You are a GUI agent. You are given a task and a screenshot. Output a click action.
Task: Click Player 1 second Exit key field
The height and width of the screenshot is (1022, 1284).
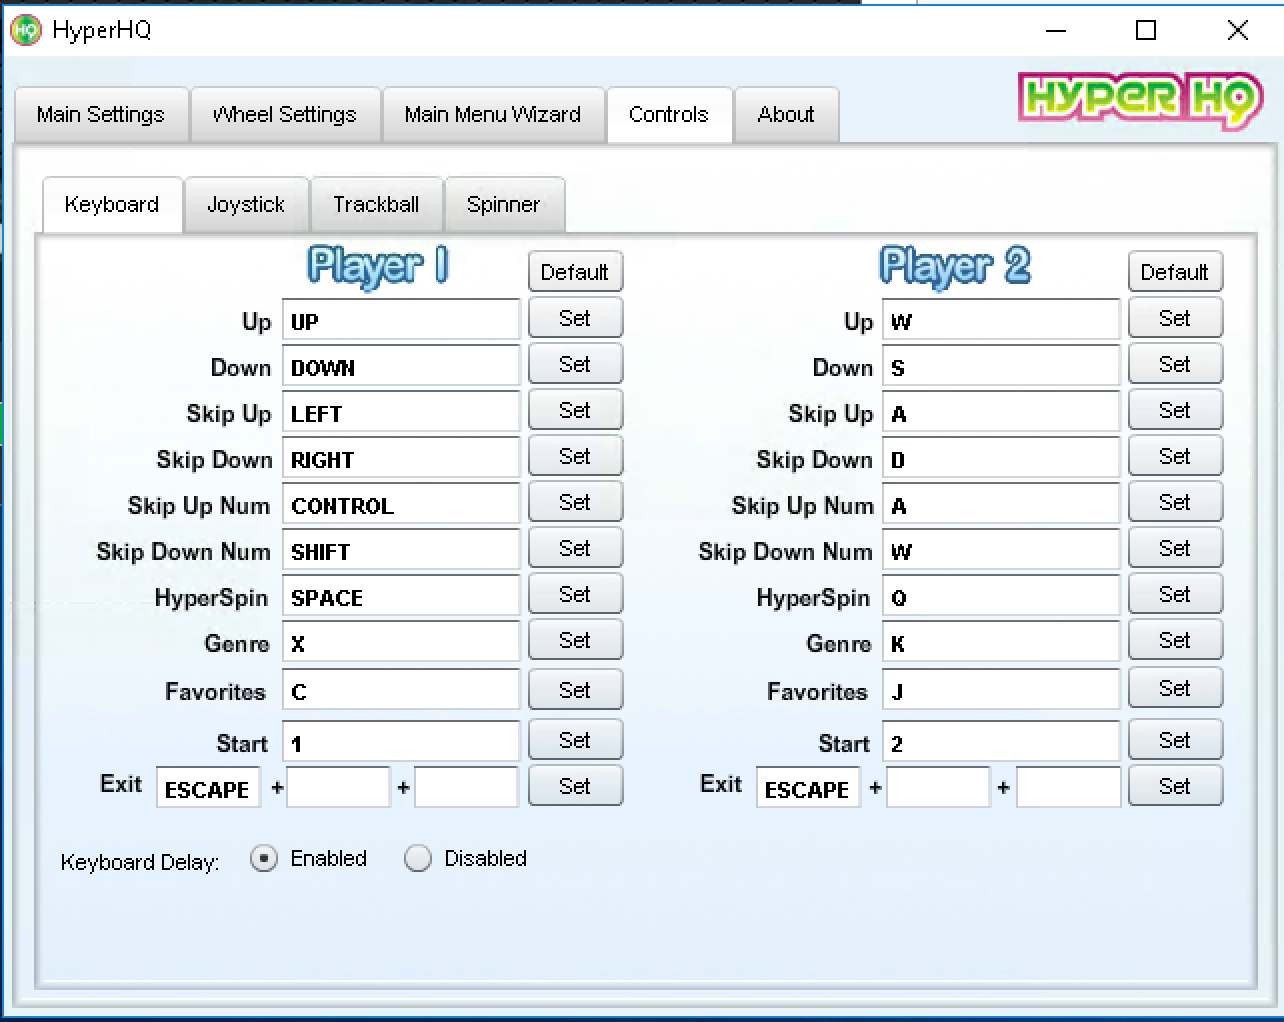point(338,788)
